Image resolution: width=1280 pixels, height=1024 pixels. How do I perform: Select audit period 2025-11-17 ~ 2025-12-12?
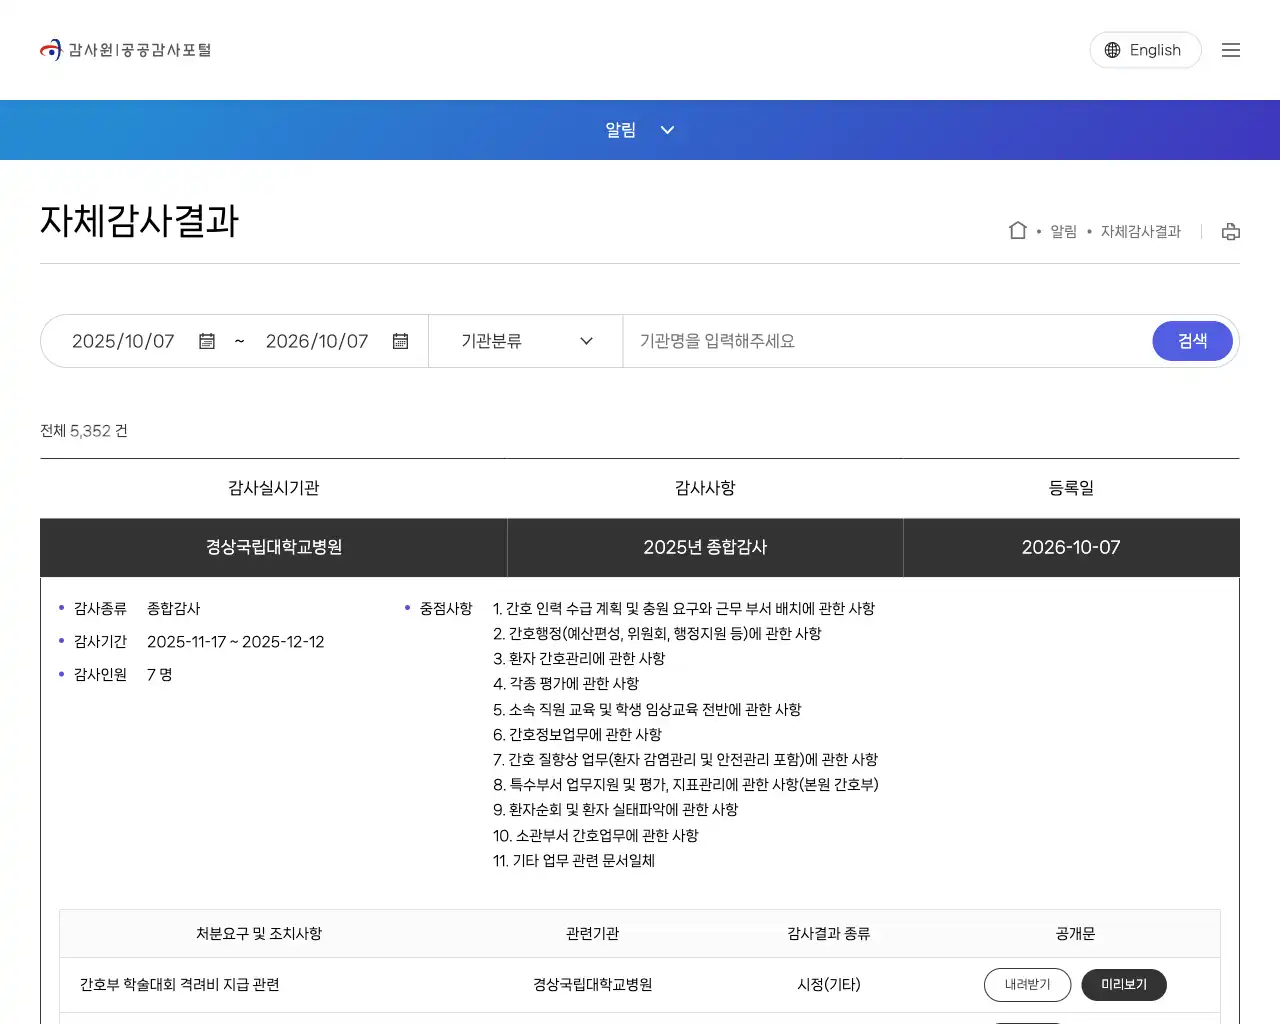pos(236,642)
